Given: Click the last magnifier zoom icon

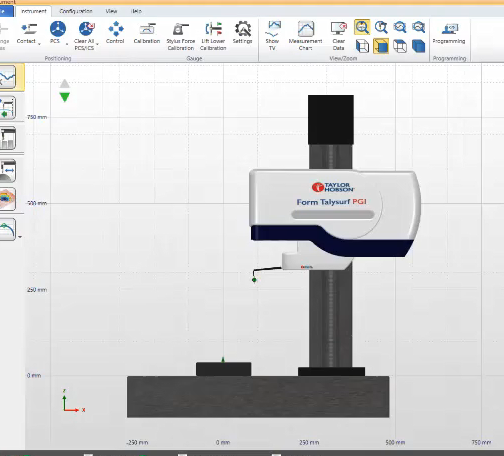Looking at the screenshot, I should (x=419, y=27).
